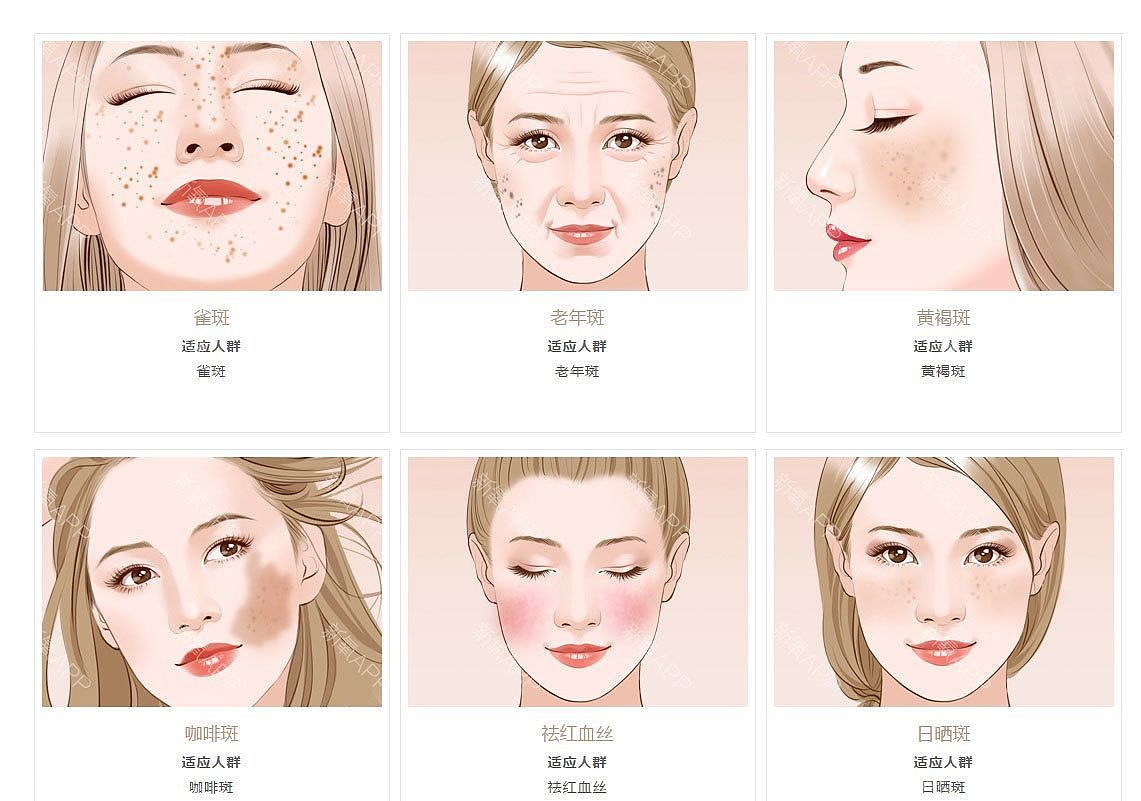Select 适应人群 label in 祛红血丝 card
This screenshot has height=801, width=1141.
tap(577, 762)
